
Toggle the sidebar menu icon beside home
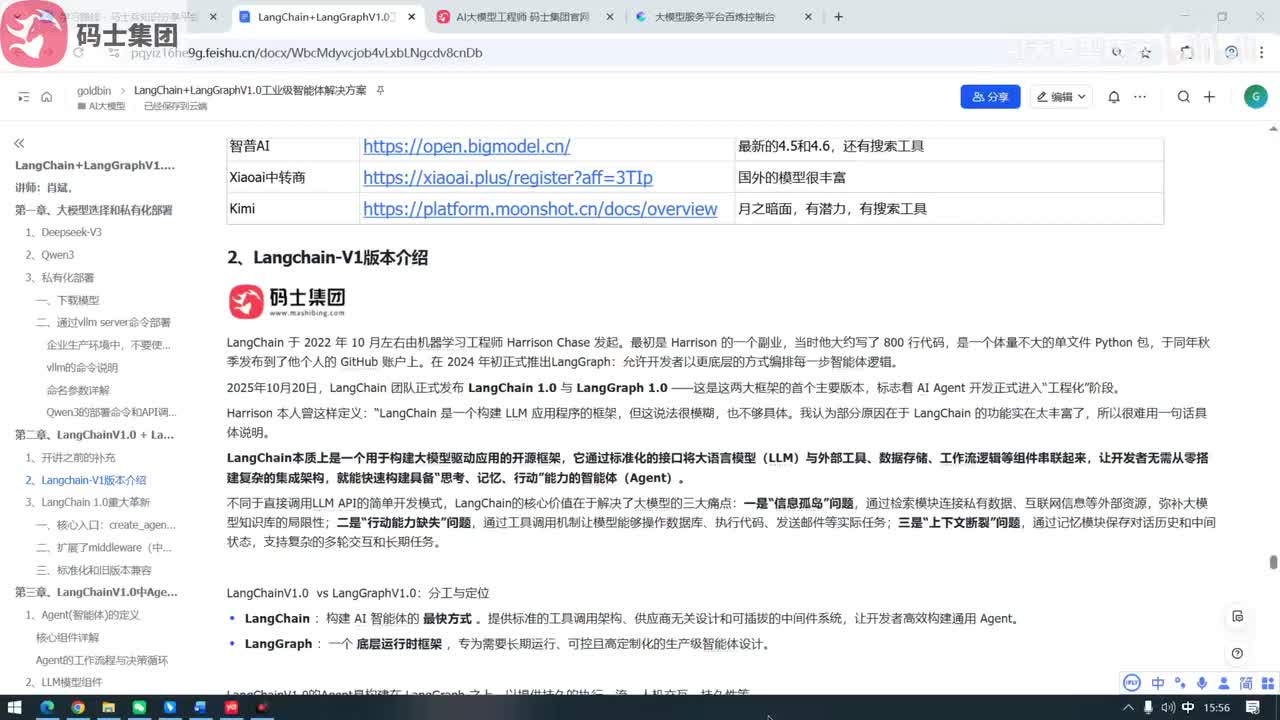[23, 97]
